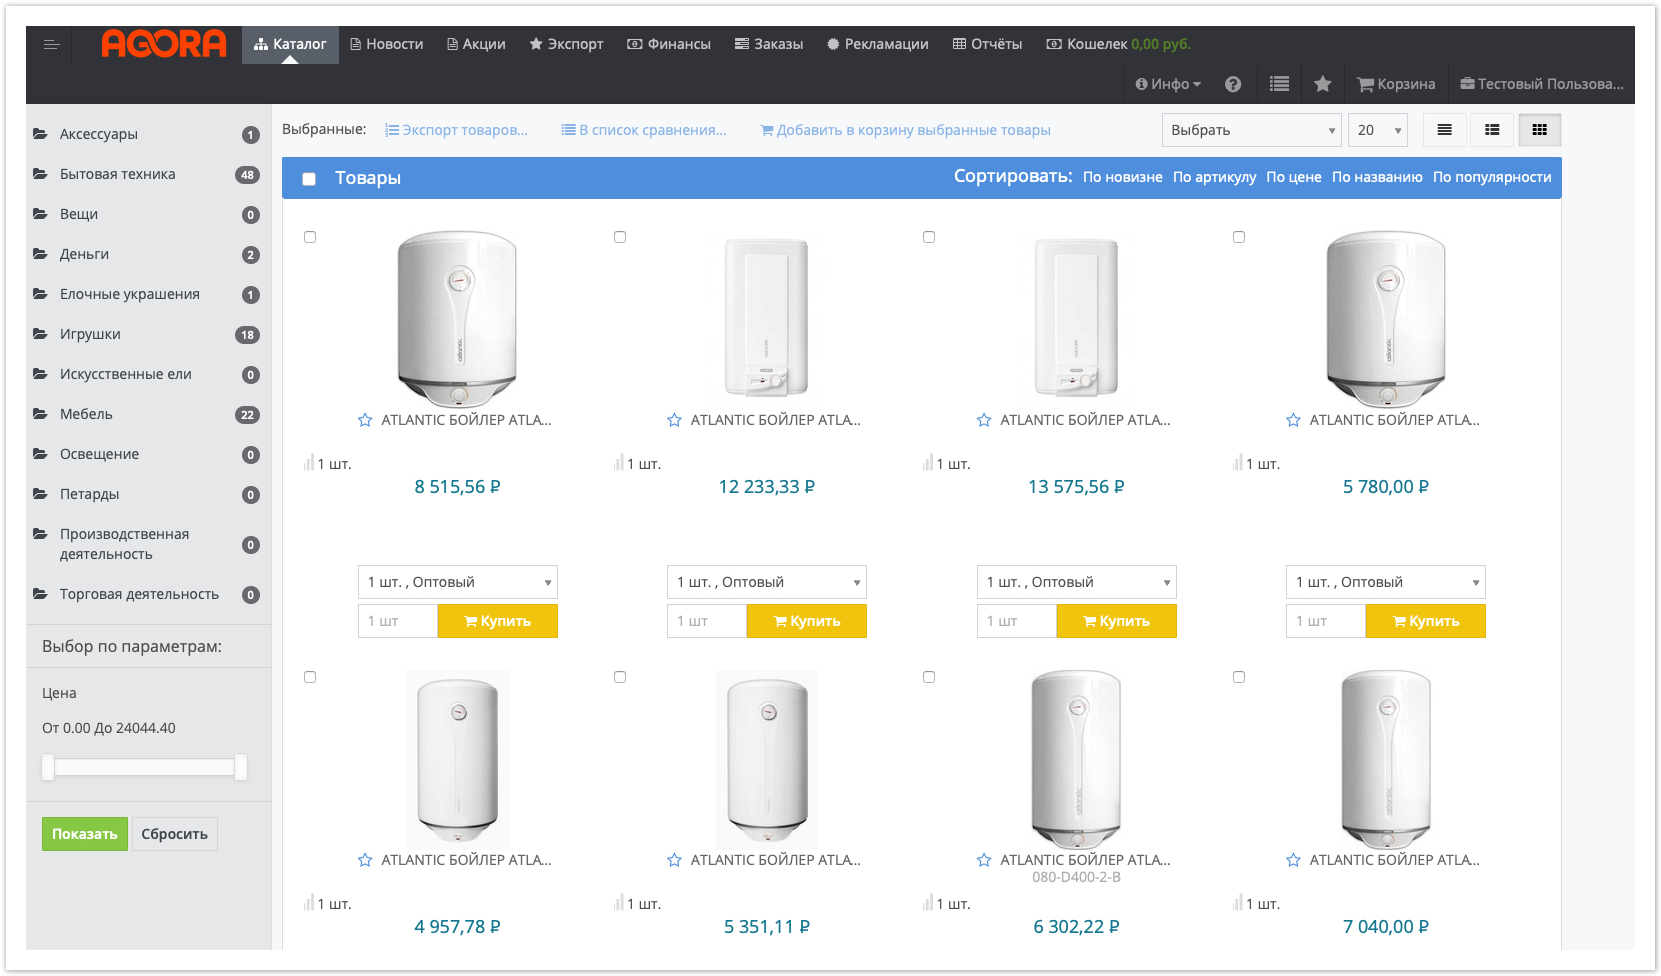Image resolution: width=1661 pixels, height=976 pixels.
Task: Go to Новости section
Action: 386,44
